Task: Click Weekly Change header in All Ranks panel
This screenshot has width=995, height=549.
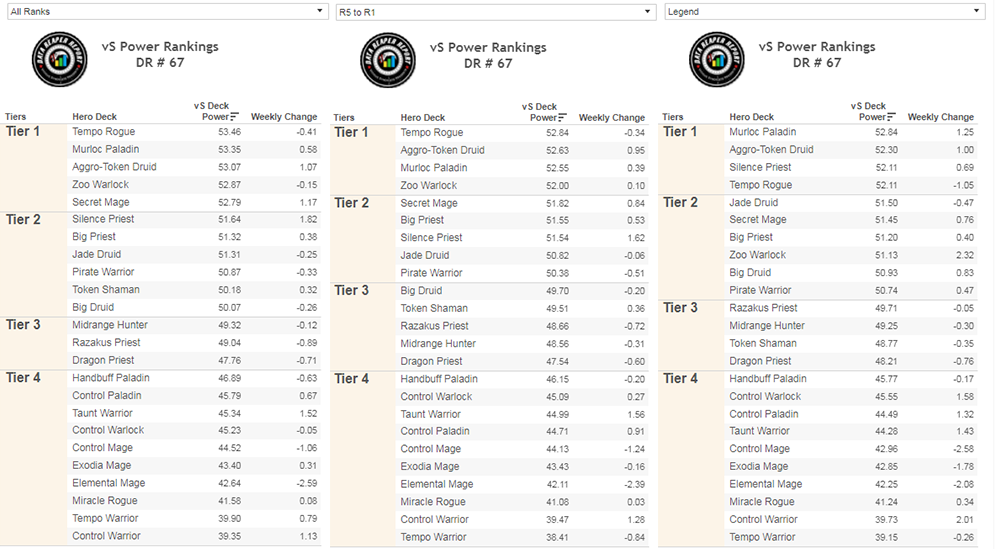Action: point(284,117)
